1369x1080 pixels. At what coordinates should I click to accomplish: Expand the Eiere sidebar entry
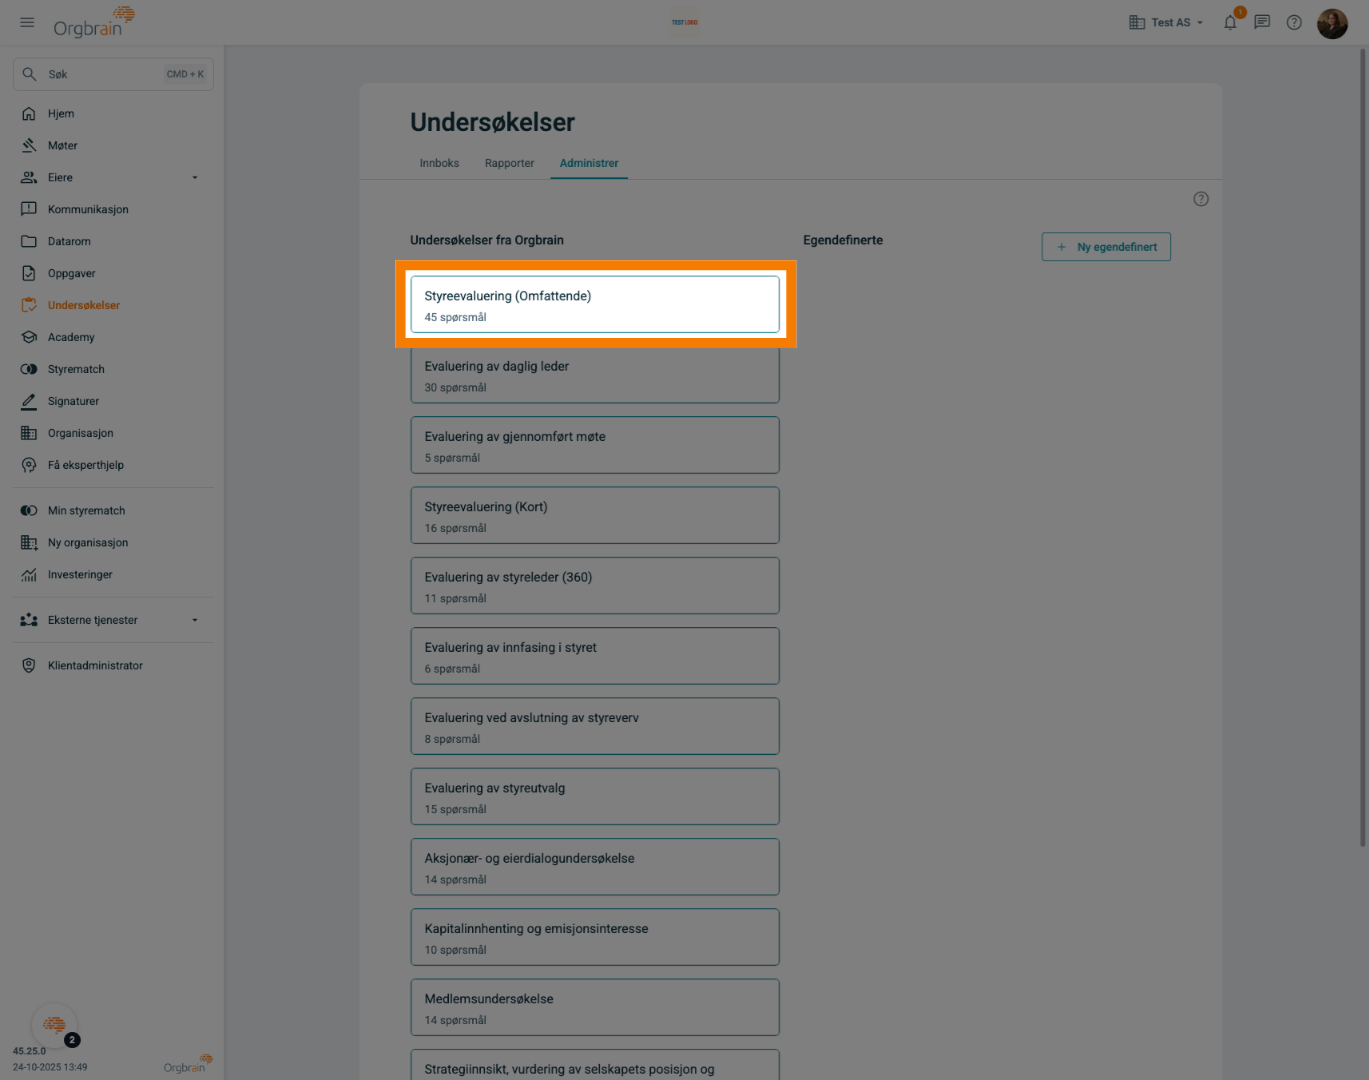(194, 177)
